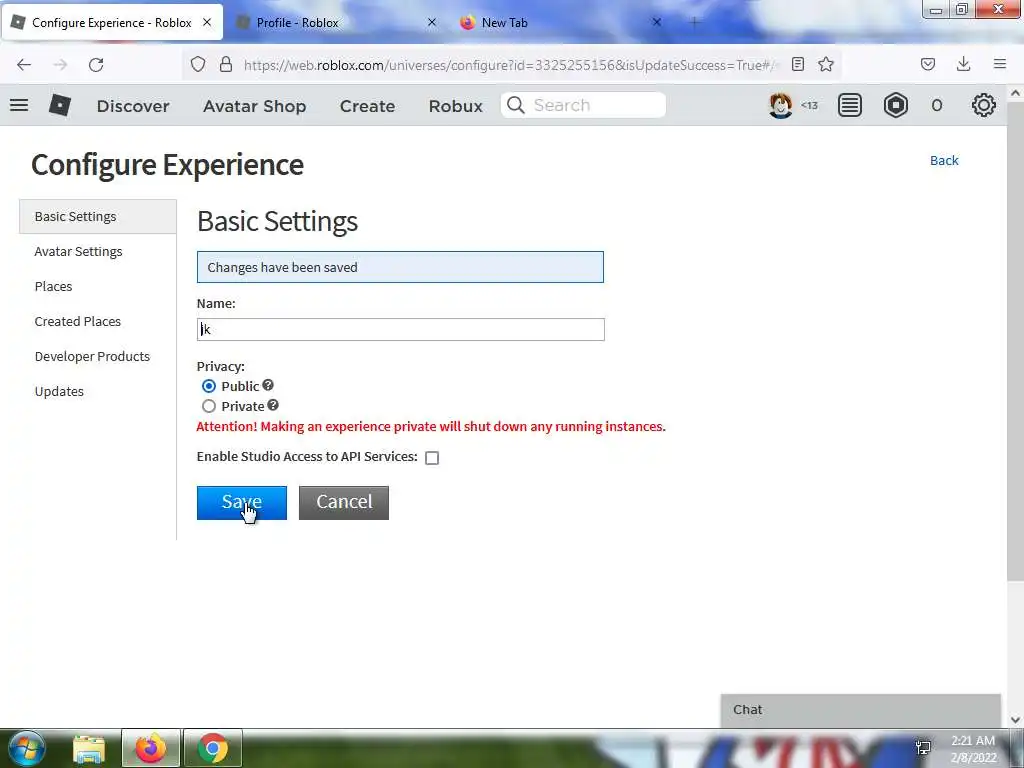The height and width of the screenshot is (768, 1024).
Task: Open Created Places in the sidebar
Action: 78,321
